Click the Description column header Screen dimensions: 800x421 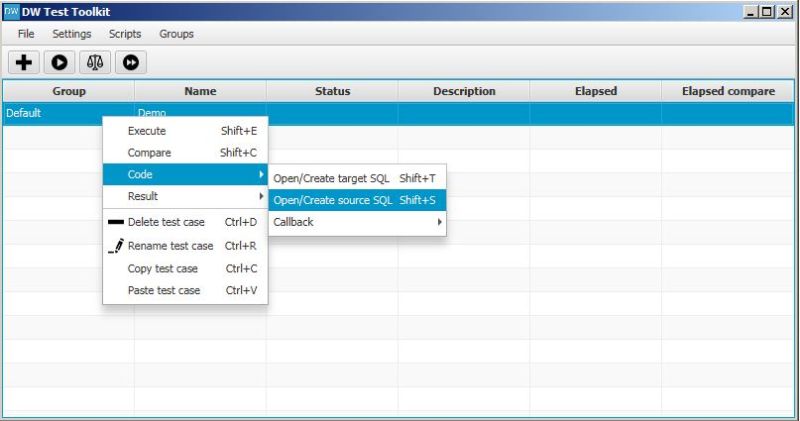[464, 91]
